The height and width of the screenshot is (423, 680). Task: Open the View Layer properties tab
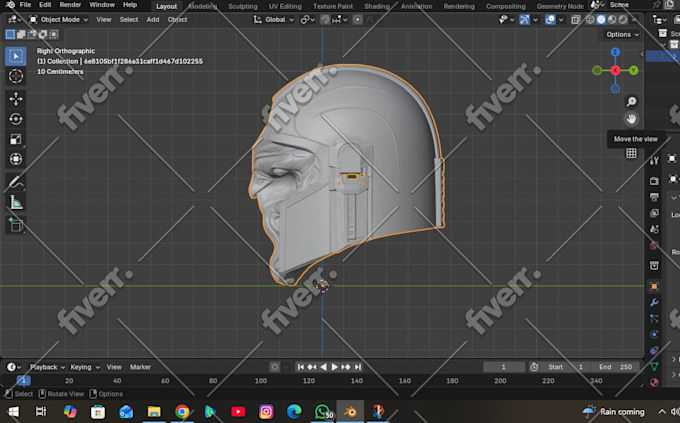(654, 213)
